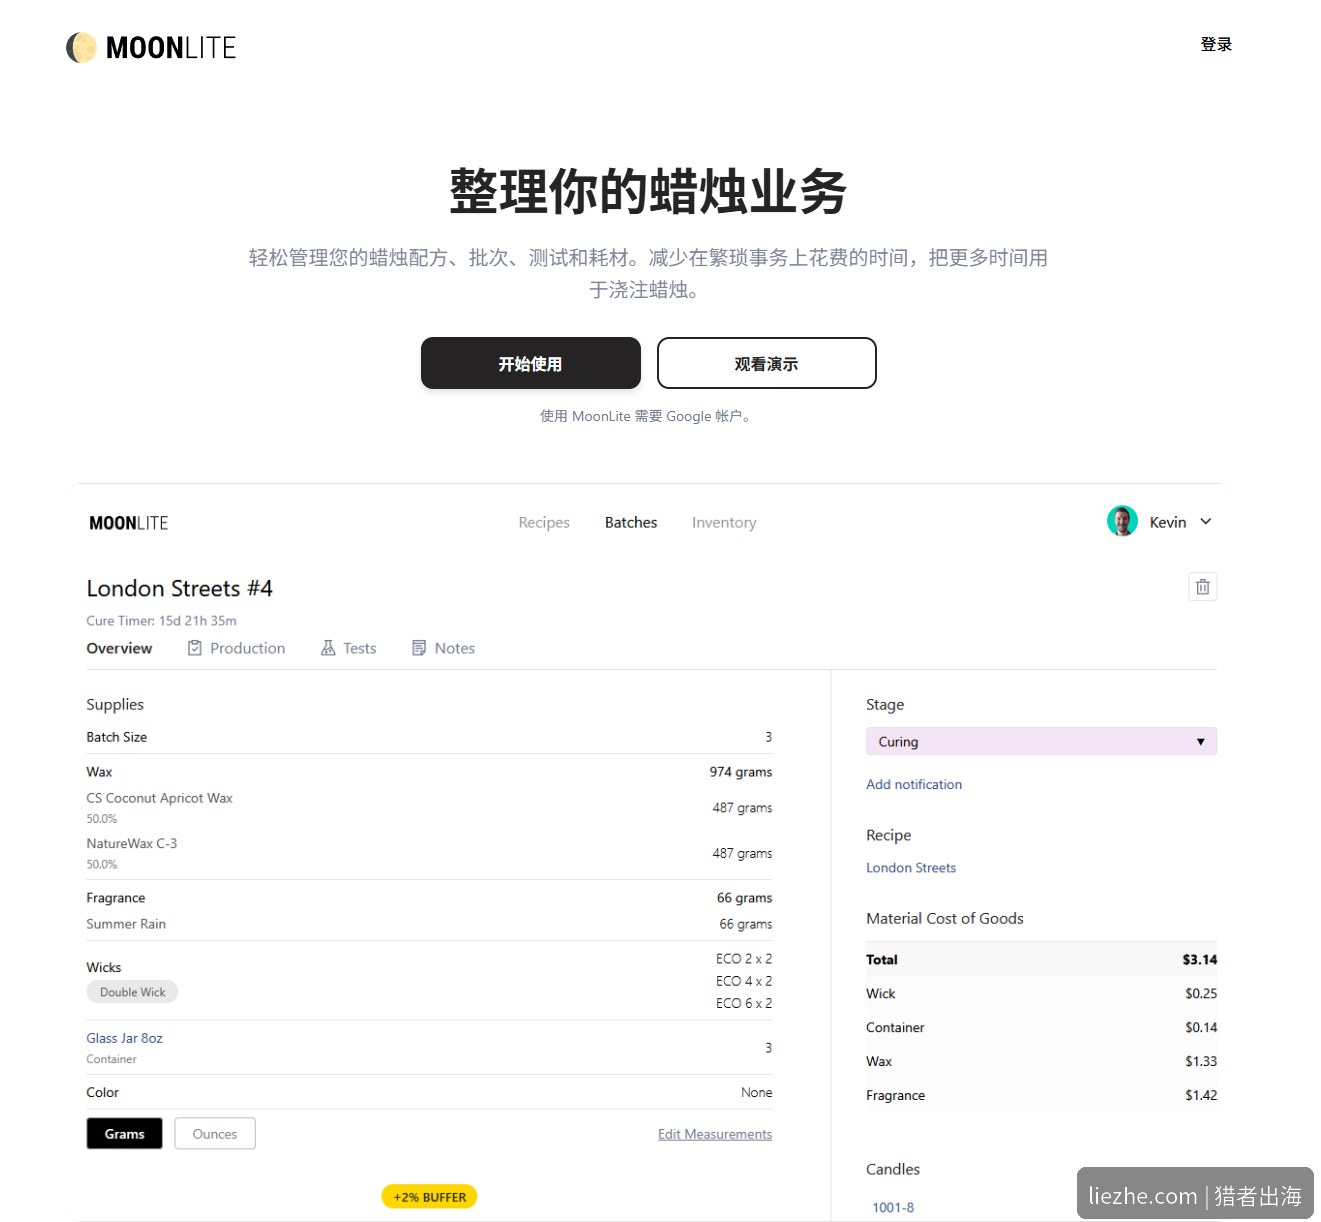Screen dimensions: 1321x1222
Task: Click the London Streets #4 title
Action: pos(179,588)
